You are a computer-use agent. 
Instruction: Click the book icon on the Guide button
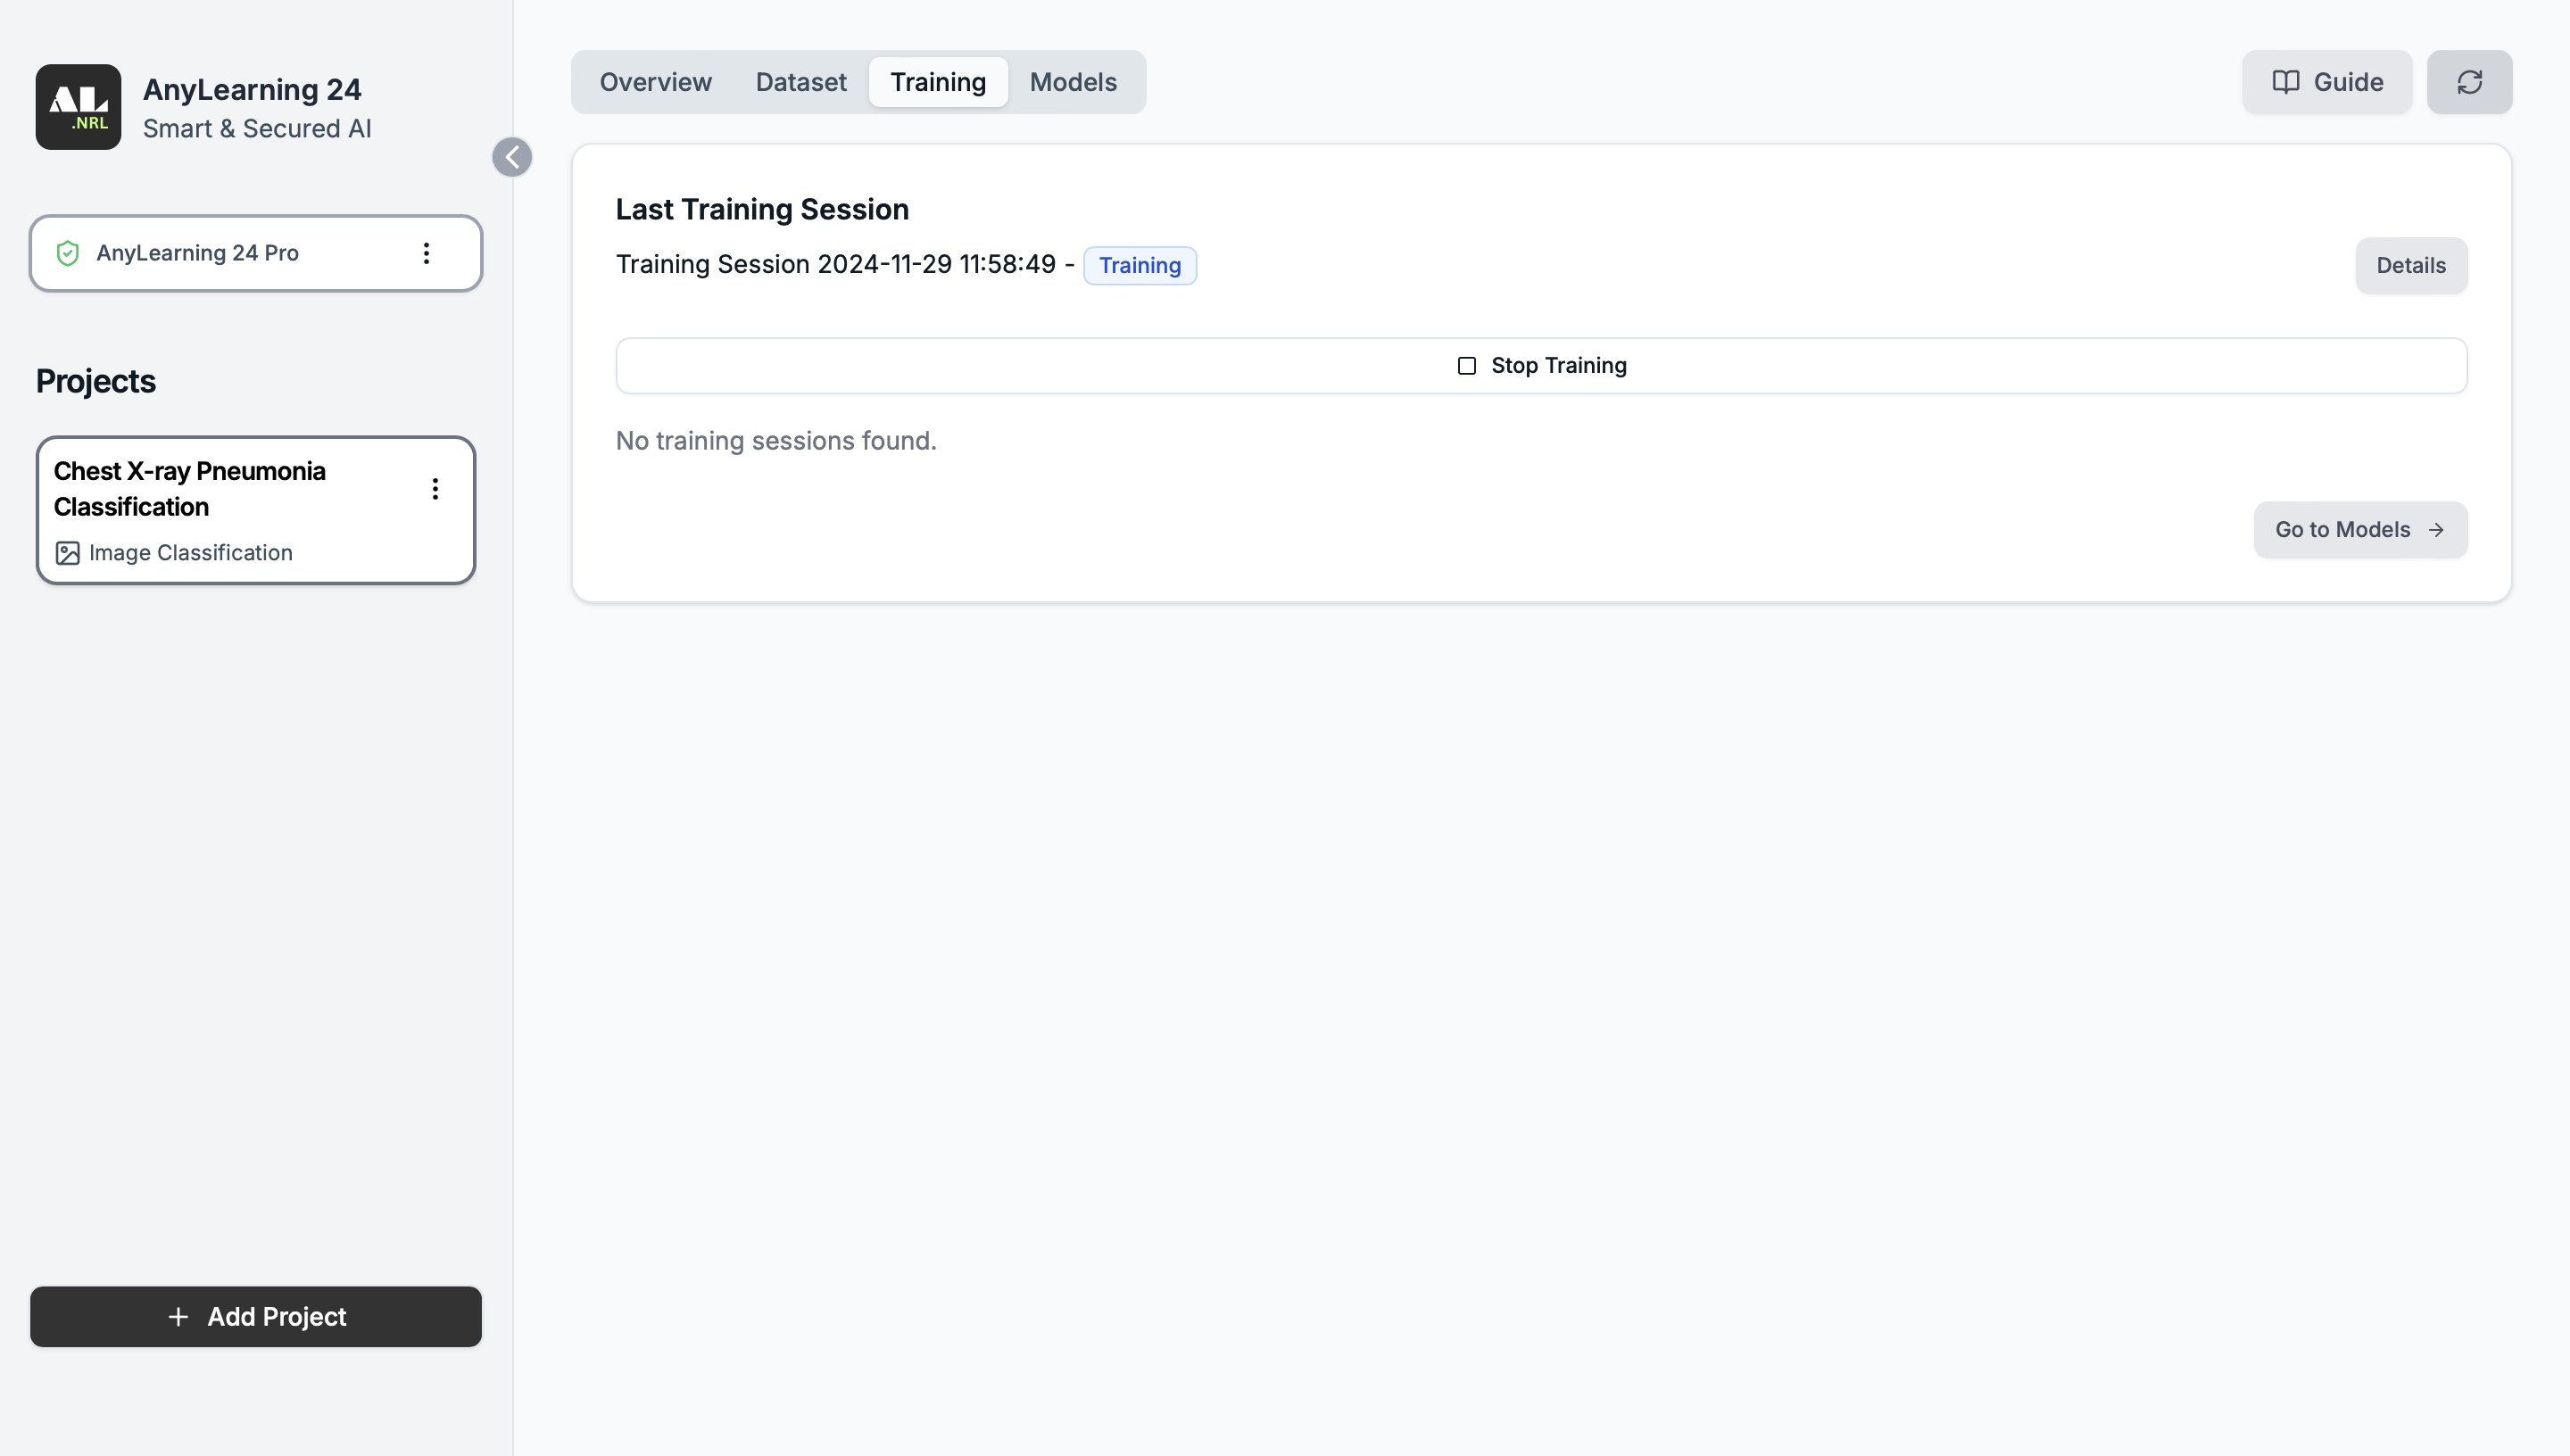2288,82
